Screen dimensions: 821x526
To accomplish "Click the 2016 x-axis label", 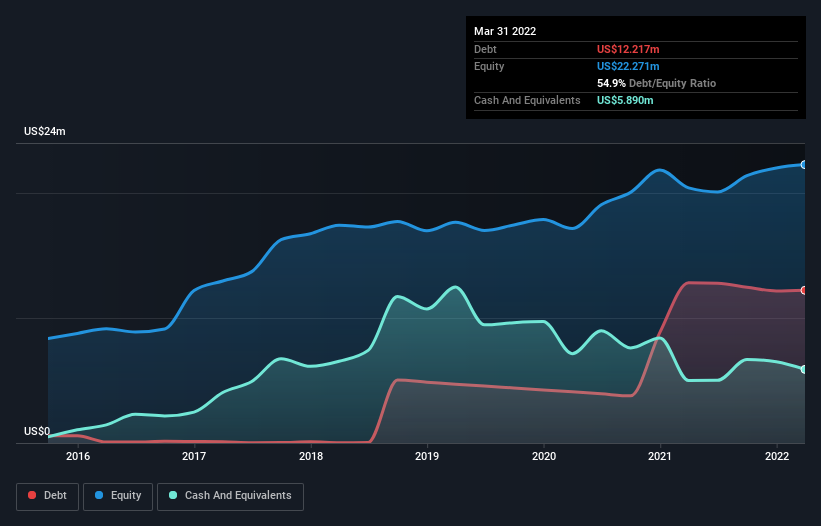I will pyautogui.click(x=78, y=456).
